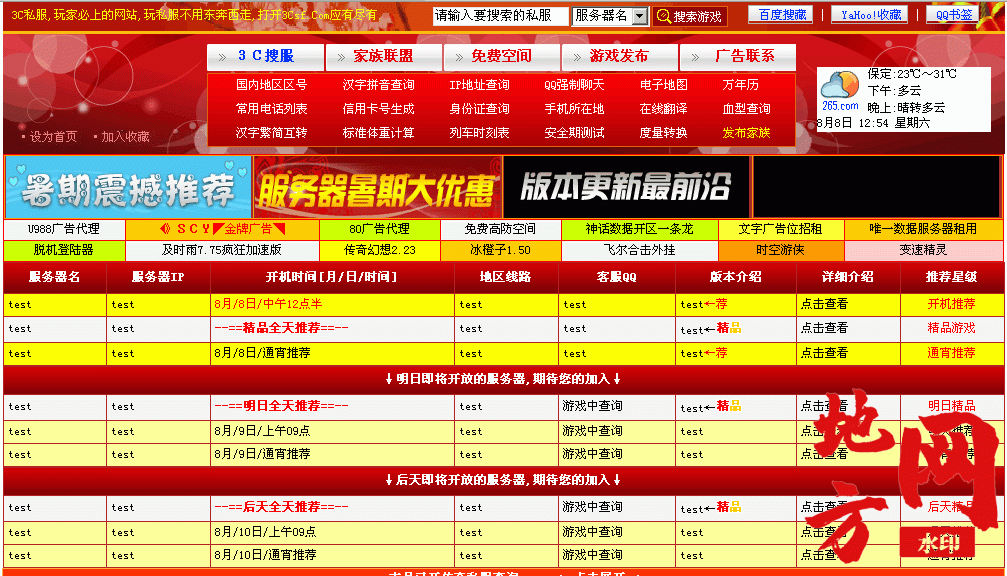Click the 明日精品 rating text

click(x=951, y=406)
